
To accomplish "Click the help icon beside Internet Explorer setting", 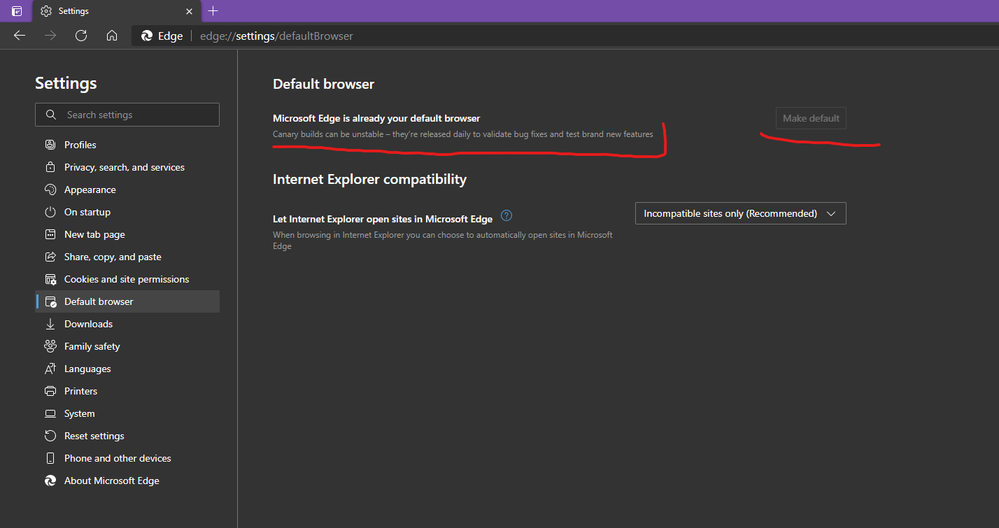I will (x=507, y=215).
